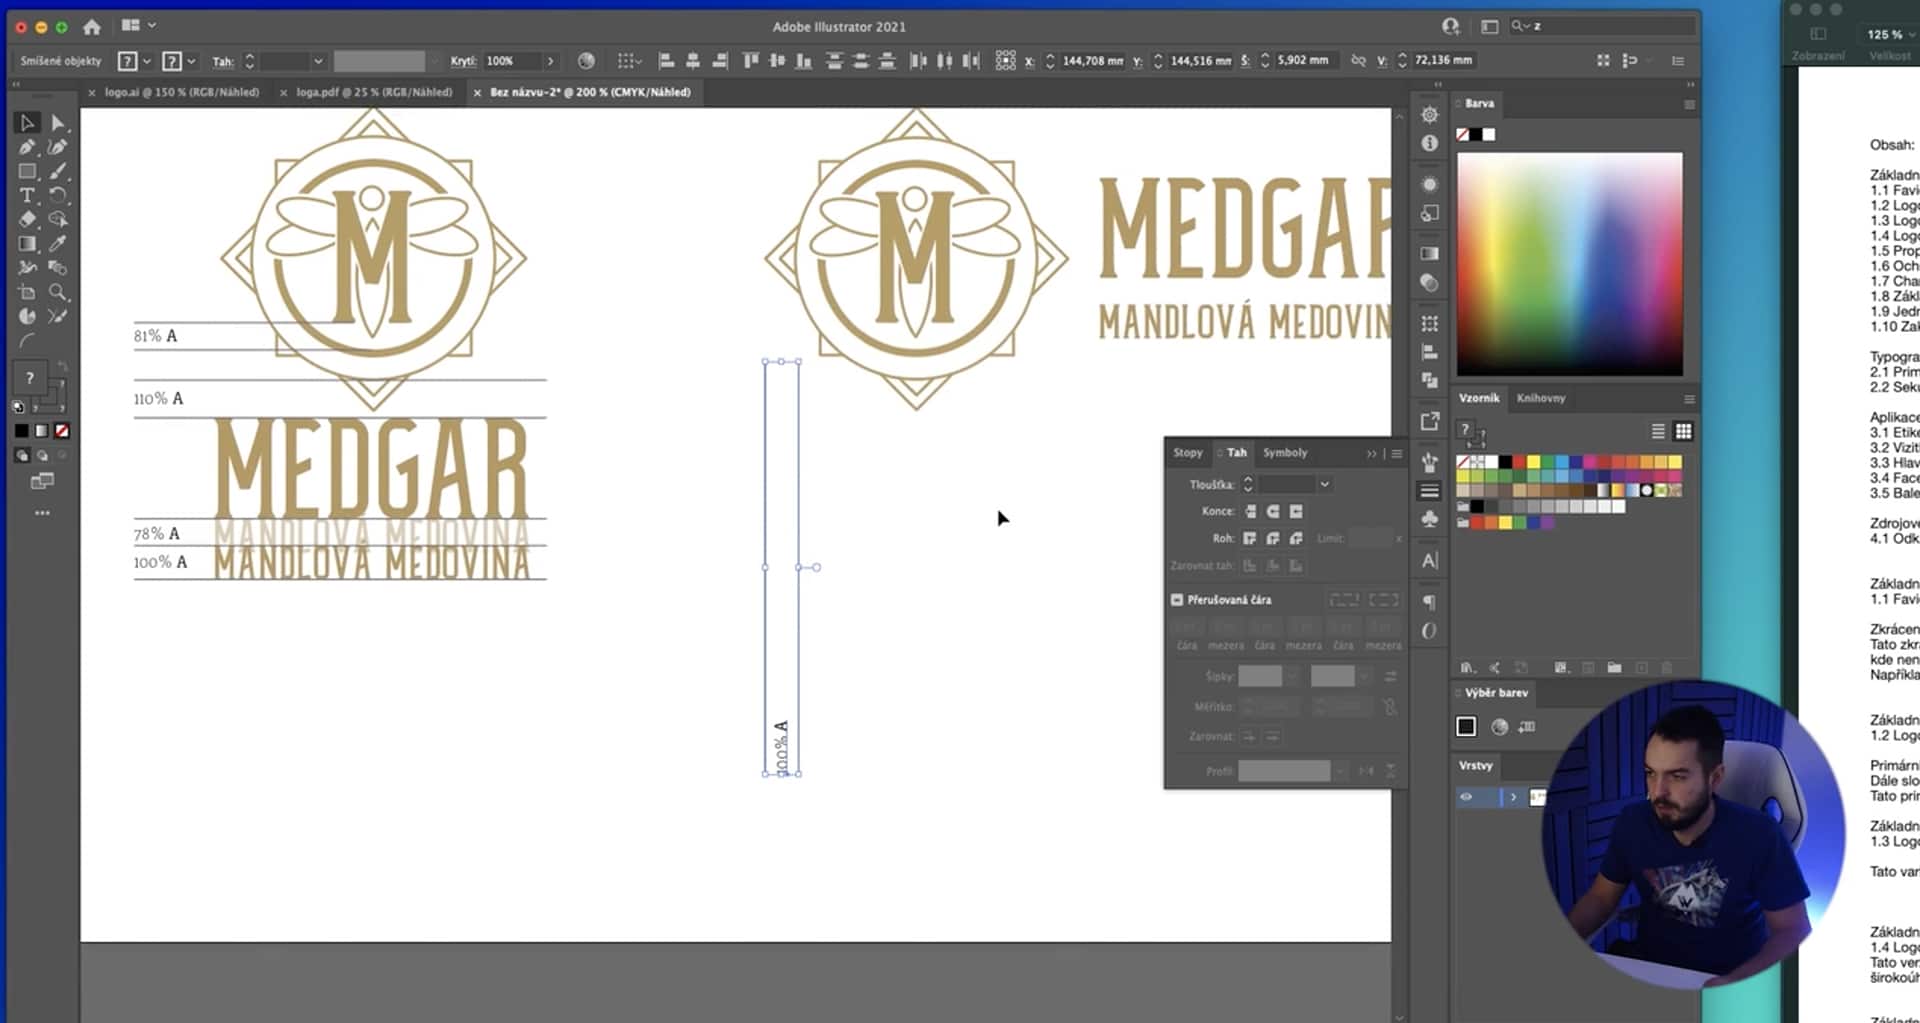The height and width of the screenshot is (1023, 1920).
Task: Select the Artboard tool
Action: [27, 292]
